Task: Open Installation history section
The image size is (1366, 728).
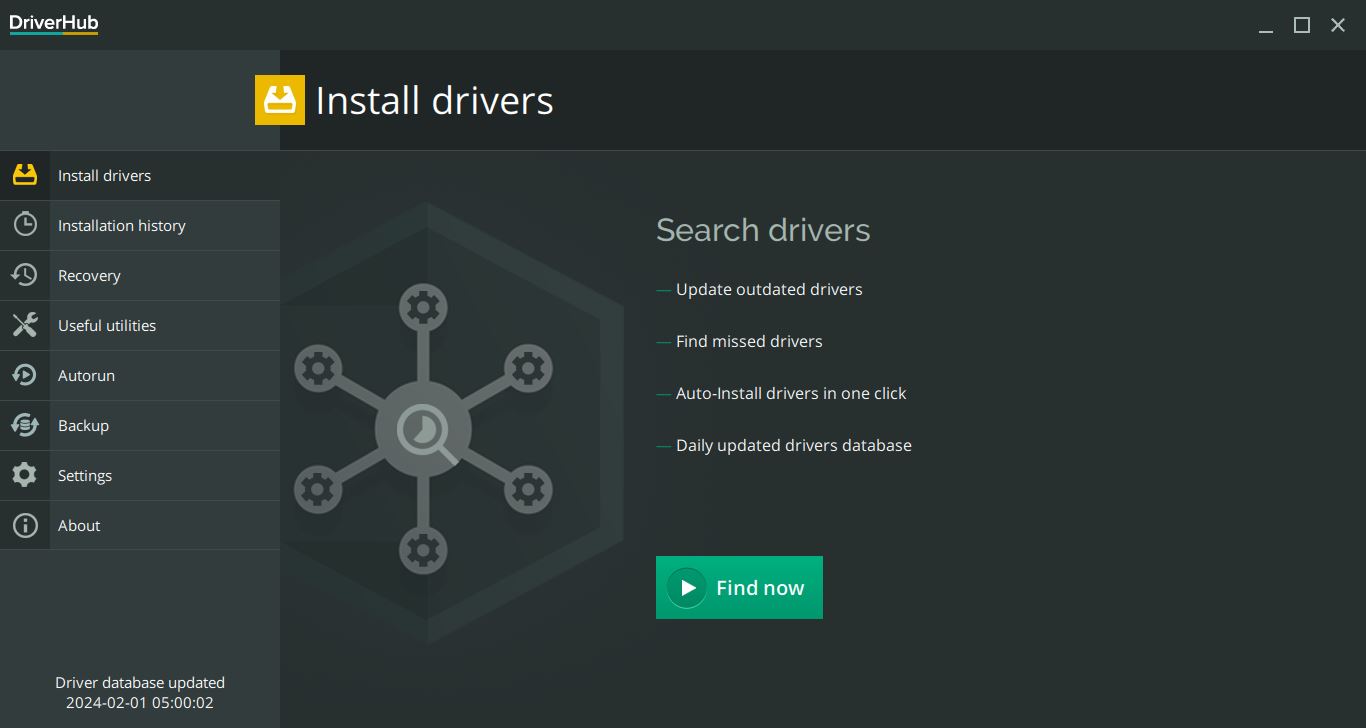Action: 140,225
